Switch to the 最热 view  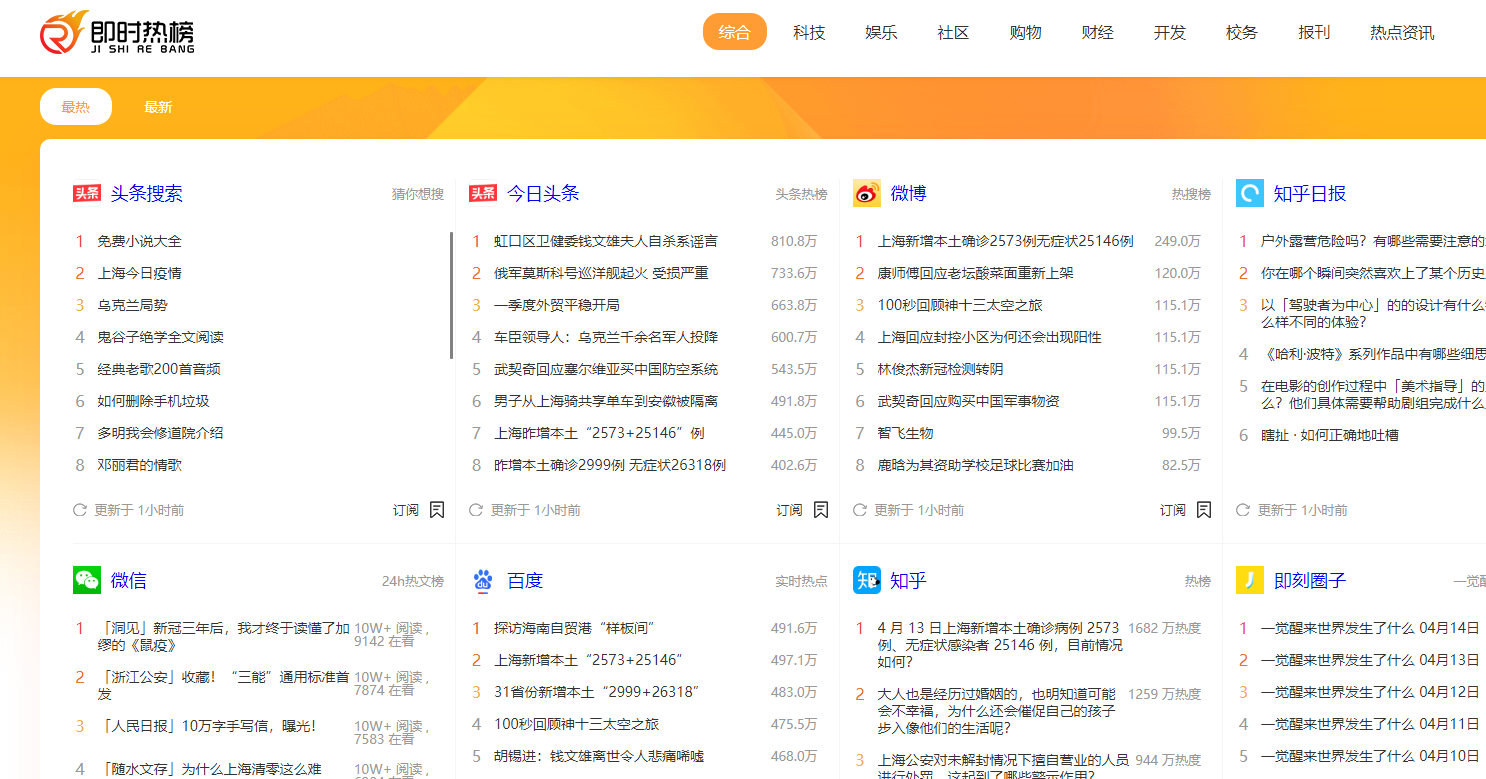click(x=75, y=106)
